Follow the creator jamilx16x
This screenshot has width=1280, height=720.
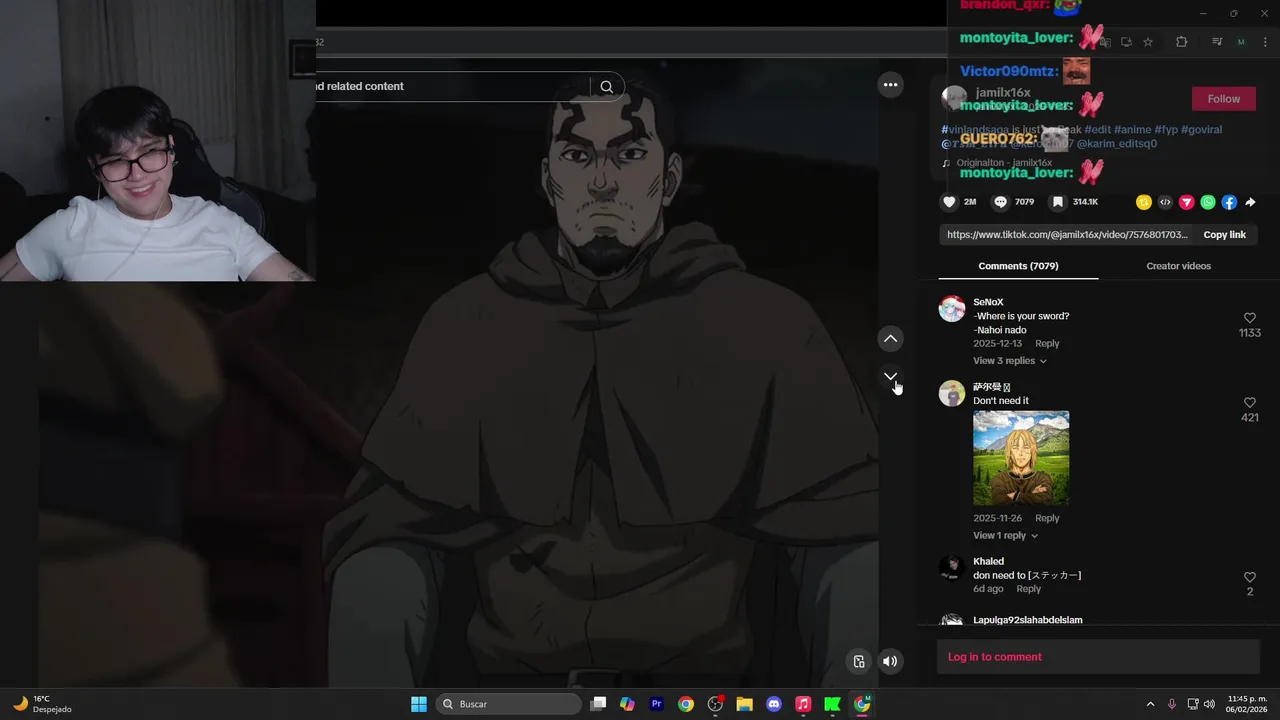(1223, 99)
